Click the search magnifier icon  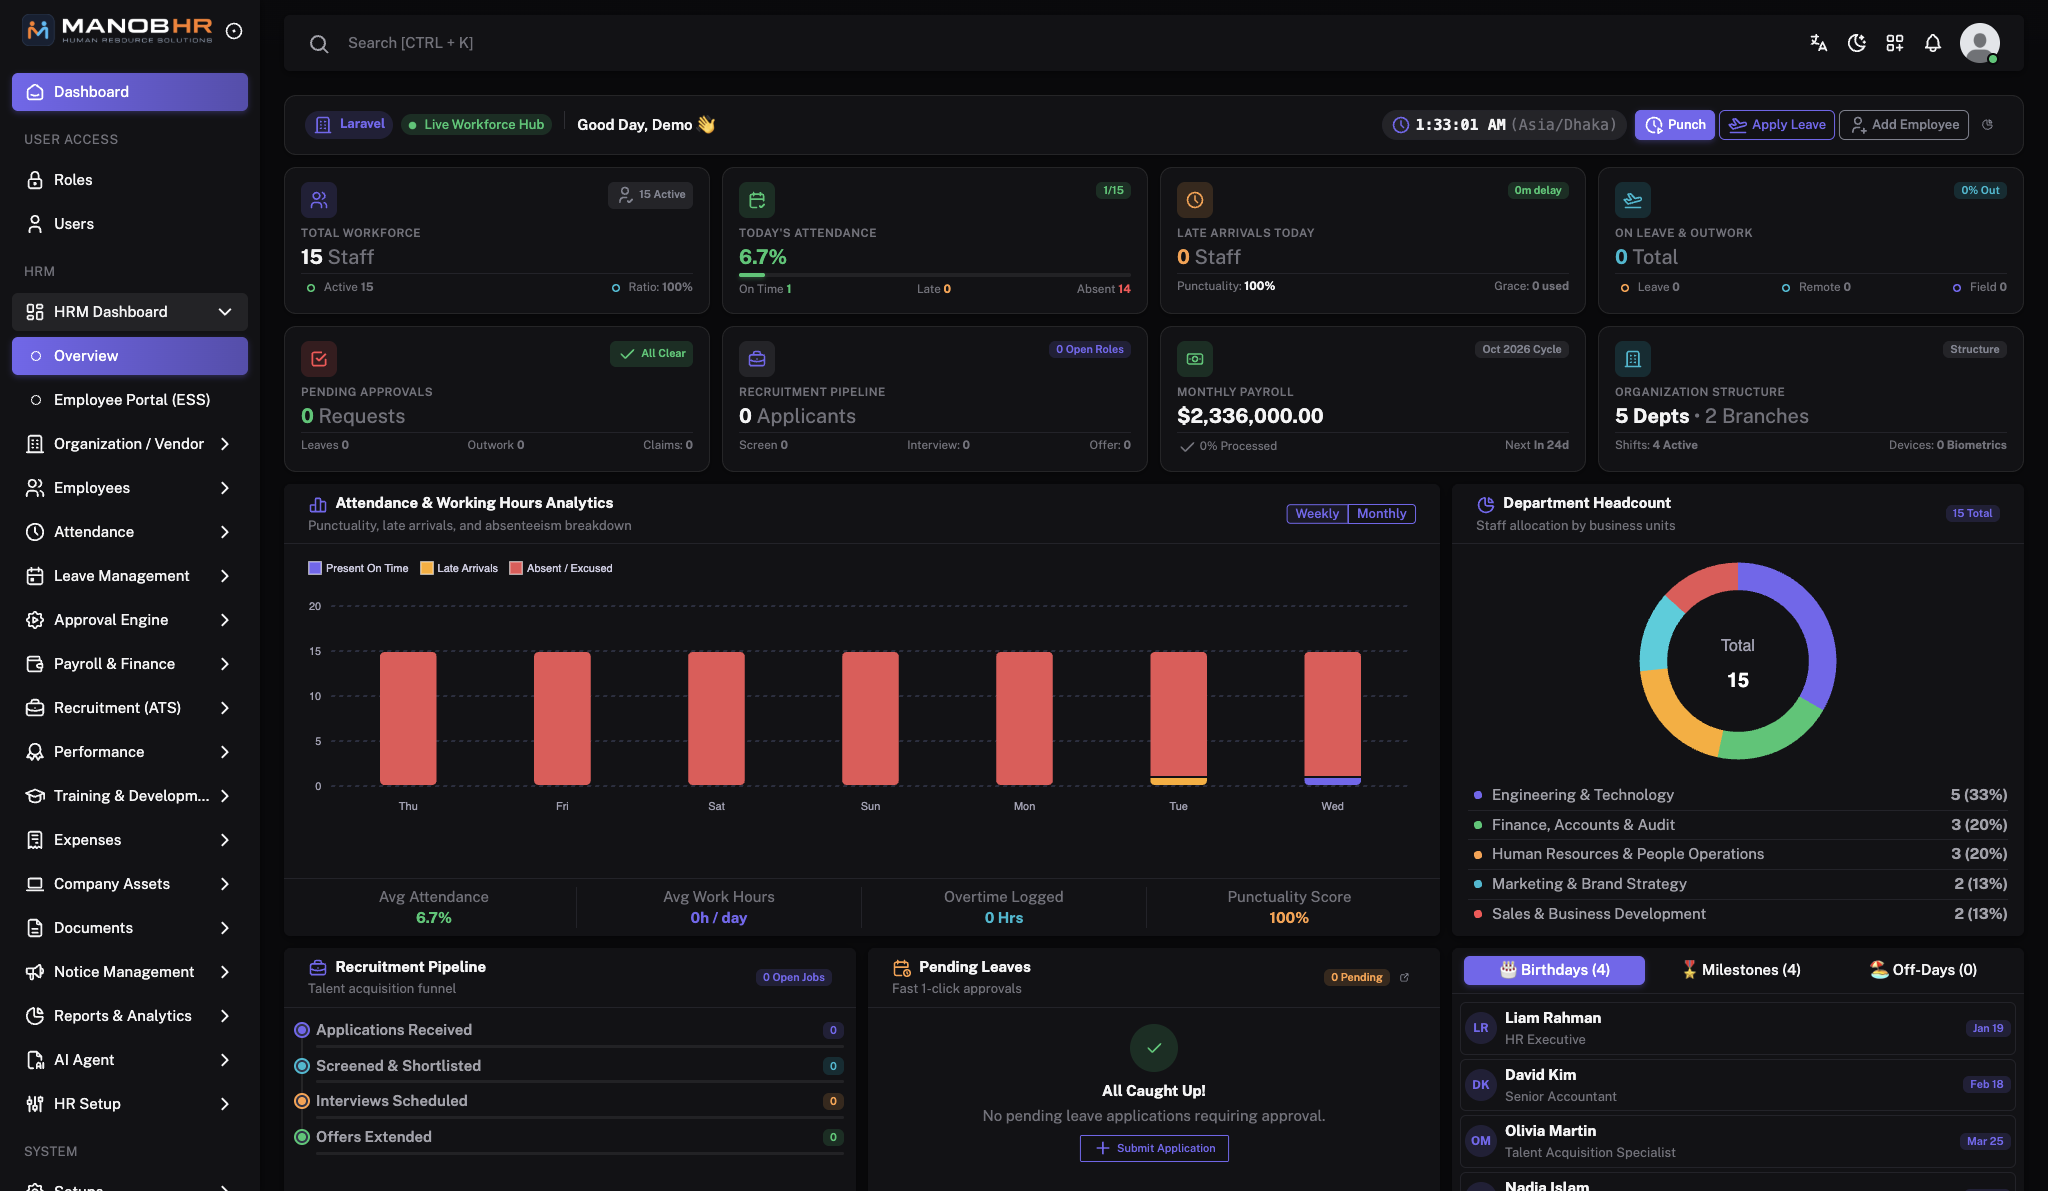click(x=319, y=44)
